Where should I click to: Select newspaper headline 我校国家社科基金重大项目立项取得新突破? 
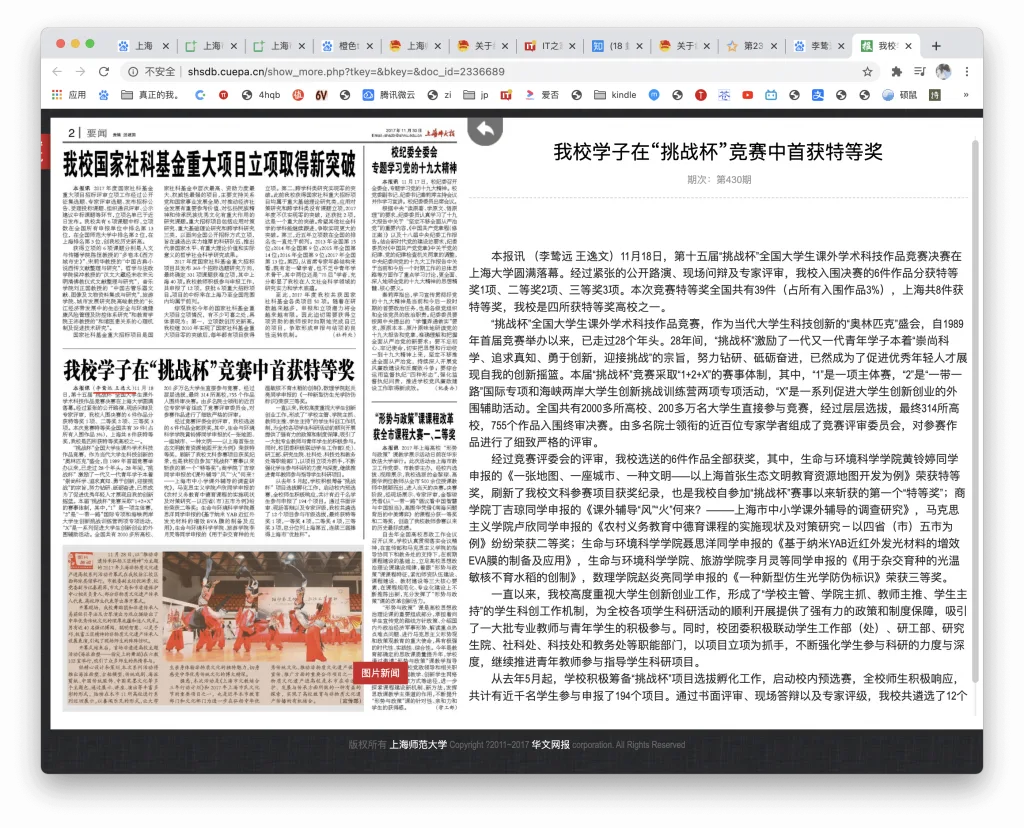(x=209, y=163)
